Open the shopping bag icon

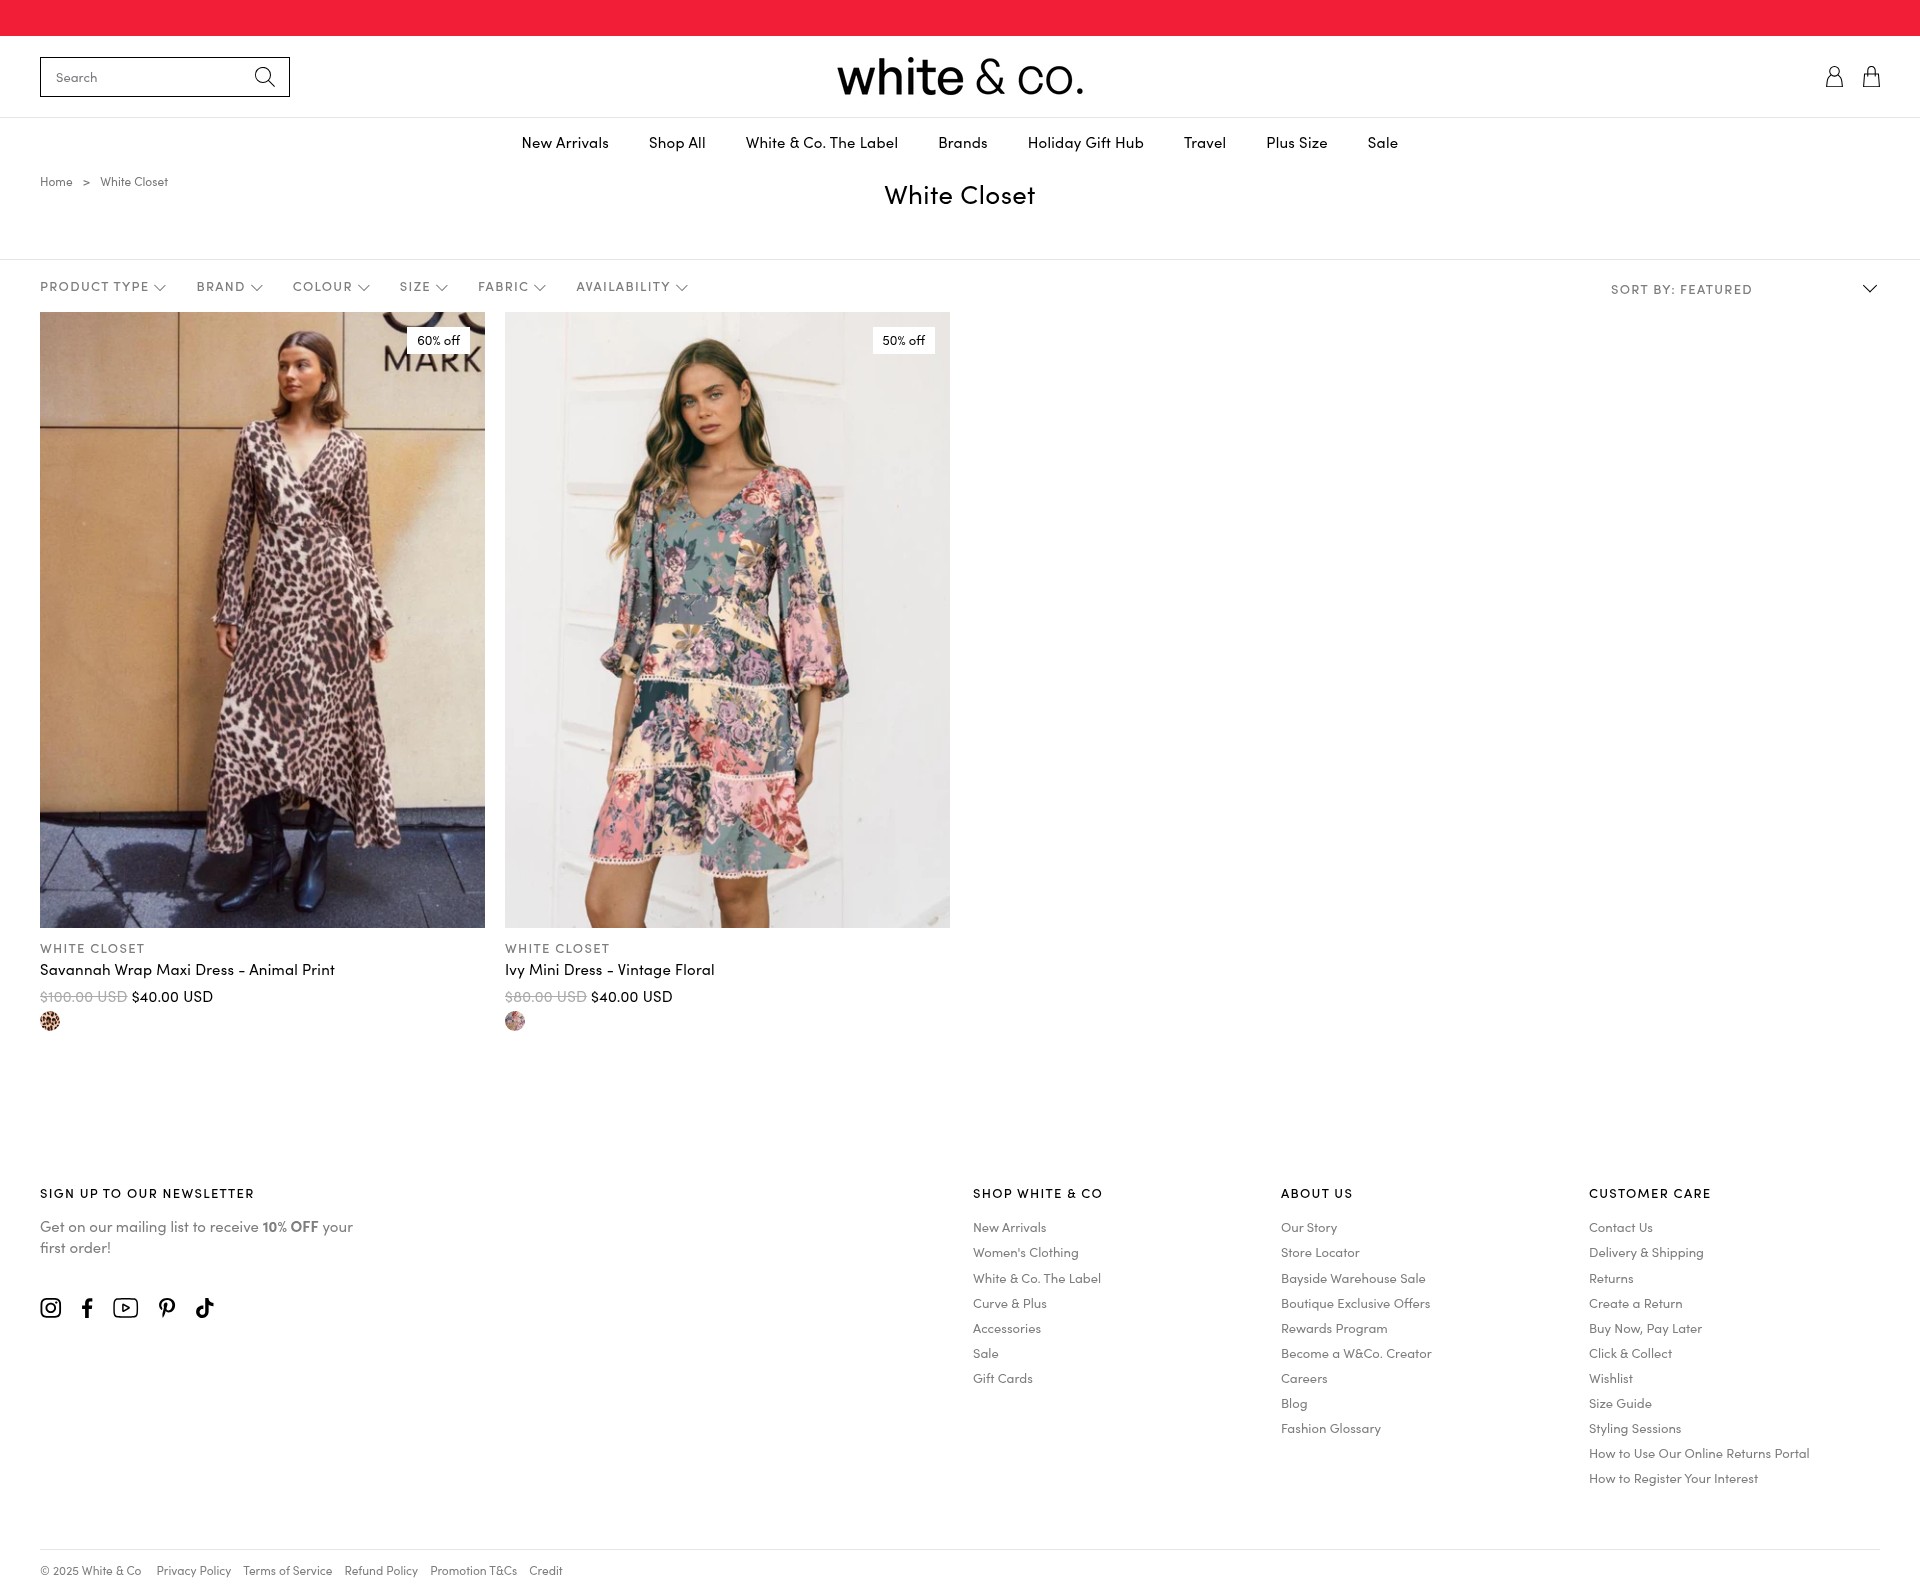pyautogui.click(x=1871, y=77)
